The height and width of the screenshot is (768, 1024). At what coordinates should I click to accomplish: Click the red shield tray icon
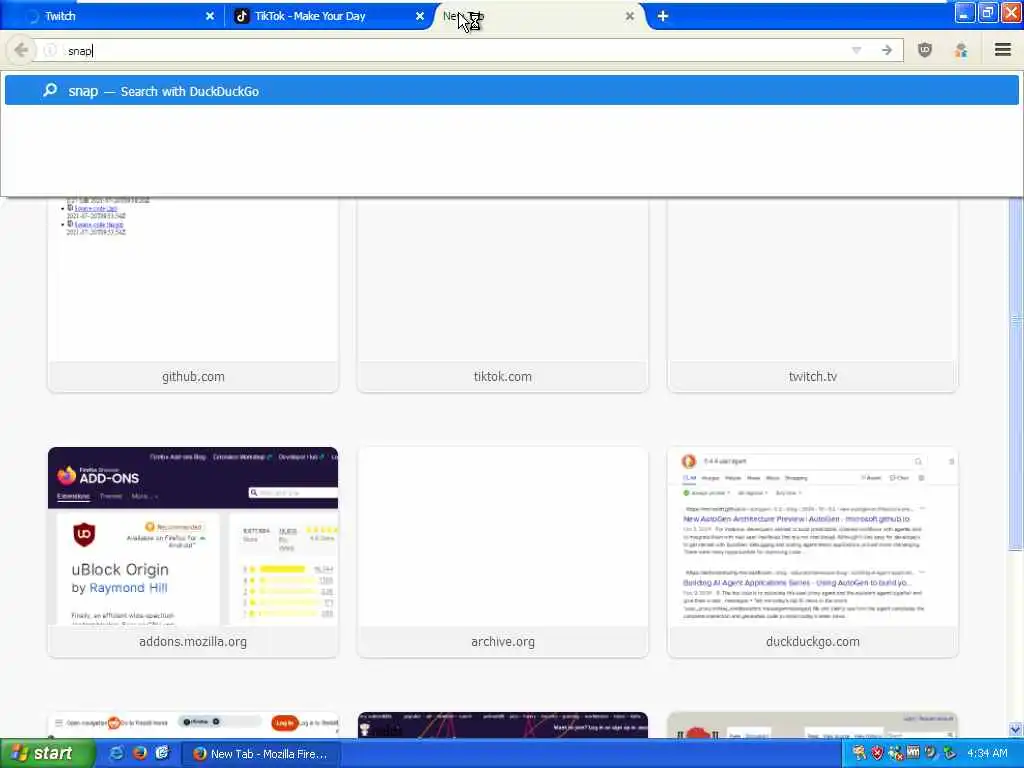[x=877, y=754]
